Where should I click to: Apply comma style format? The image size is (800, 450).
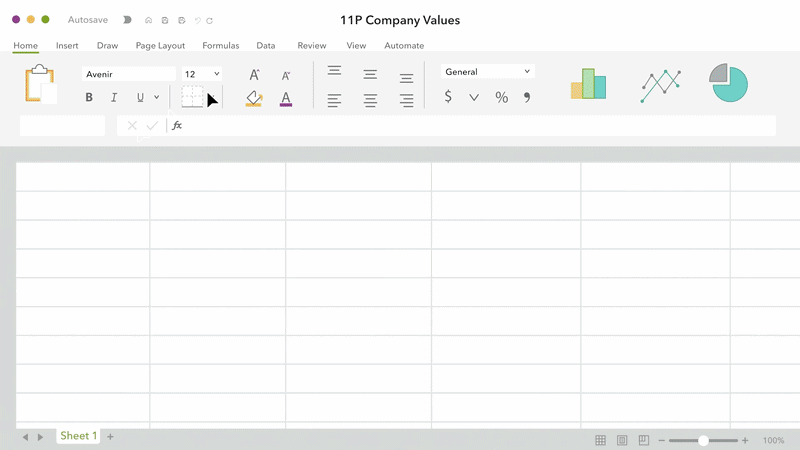pyautogui.click(x=527, y=97)
